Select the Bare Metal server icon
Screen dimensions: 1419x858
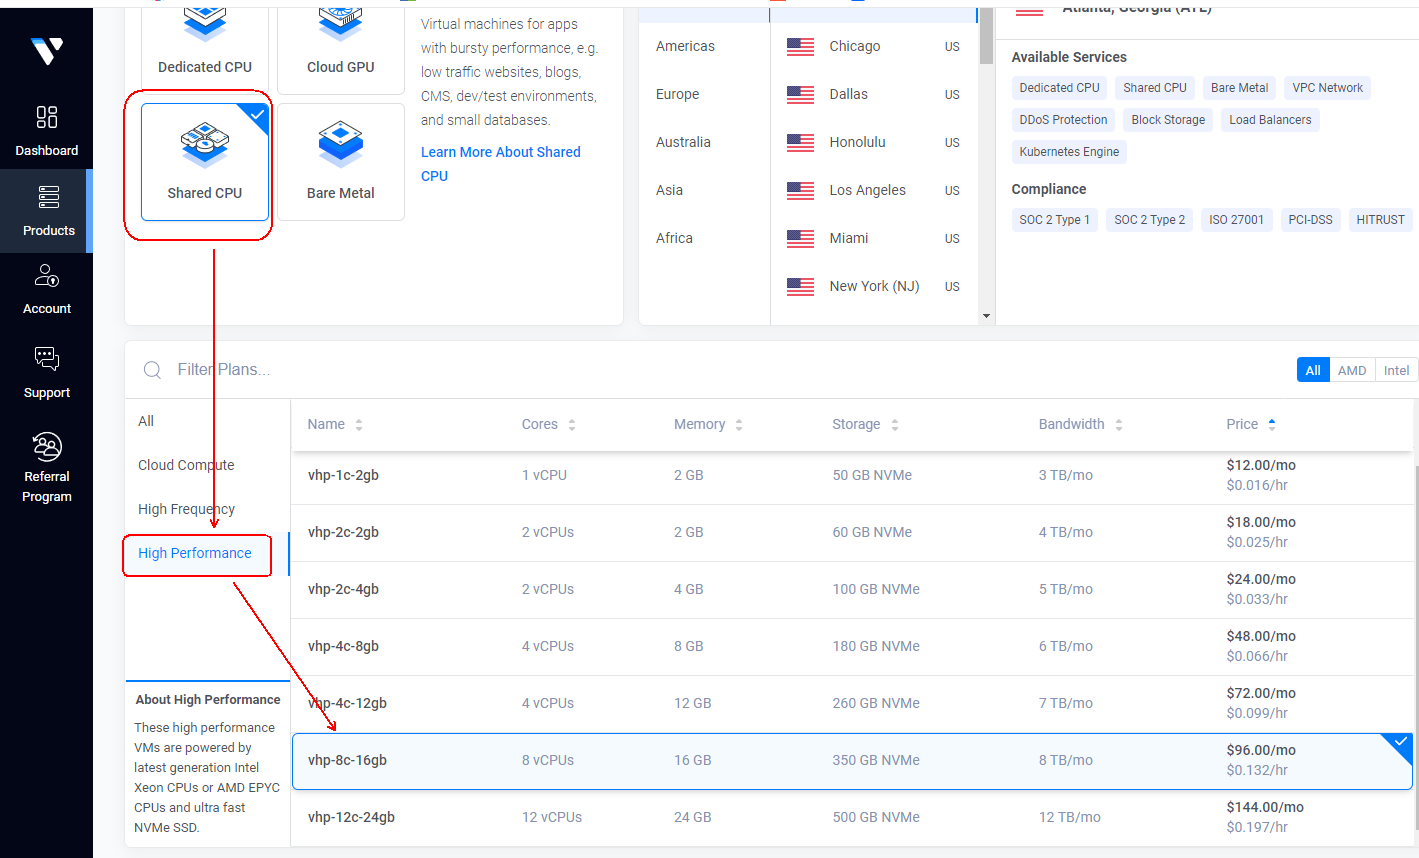pos(341,145)
